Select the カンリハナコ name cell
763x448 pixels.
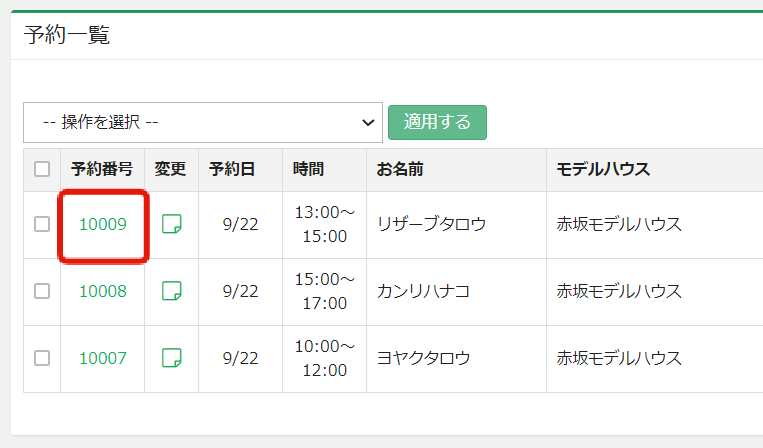coord(456,291)
